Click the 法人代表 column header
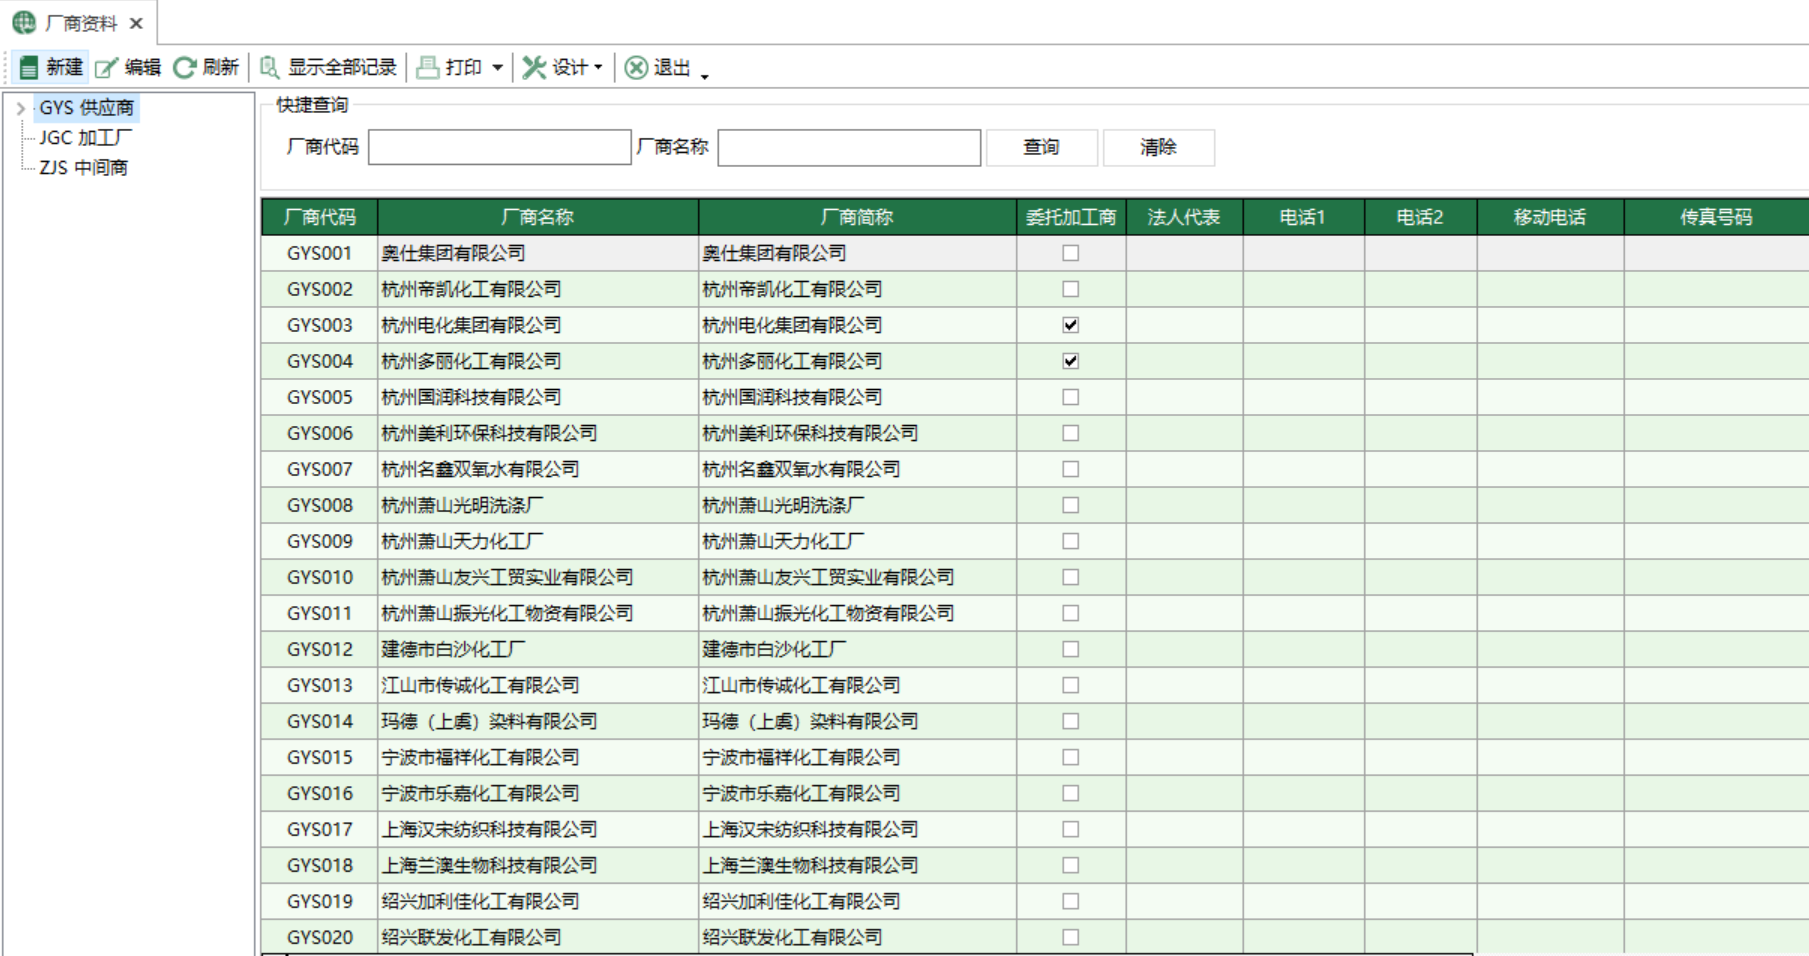 click(1184, 217)
